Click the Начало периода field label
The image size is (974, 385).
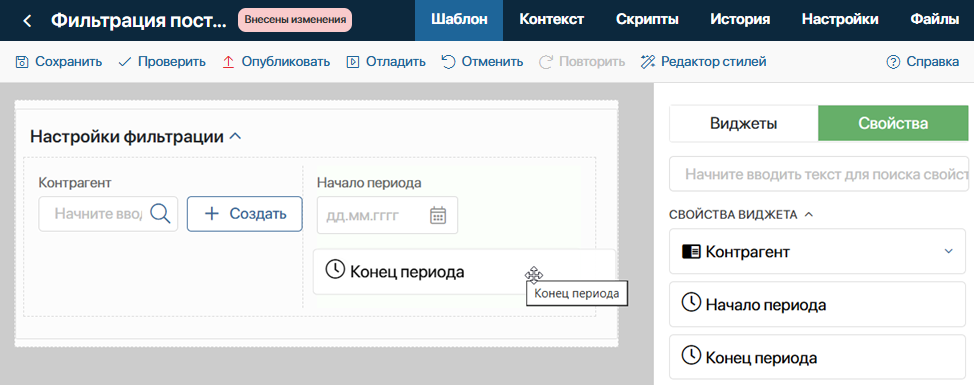point(369,183)
